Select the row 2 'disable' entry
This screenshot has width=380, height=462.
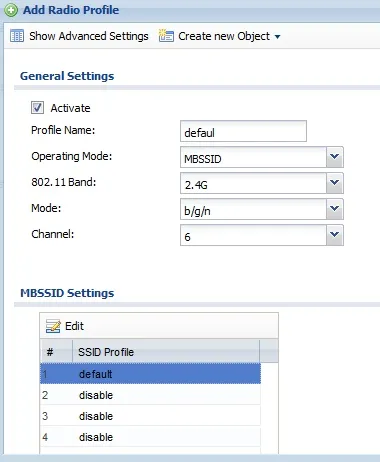(x=150, y=395)
